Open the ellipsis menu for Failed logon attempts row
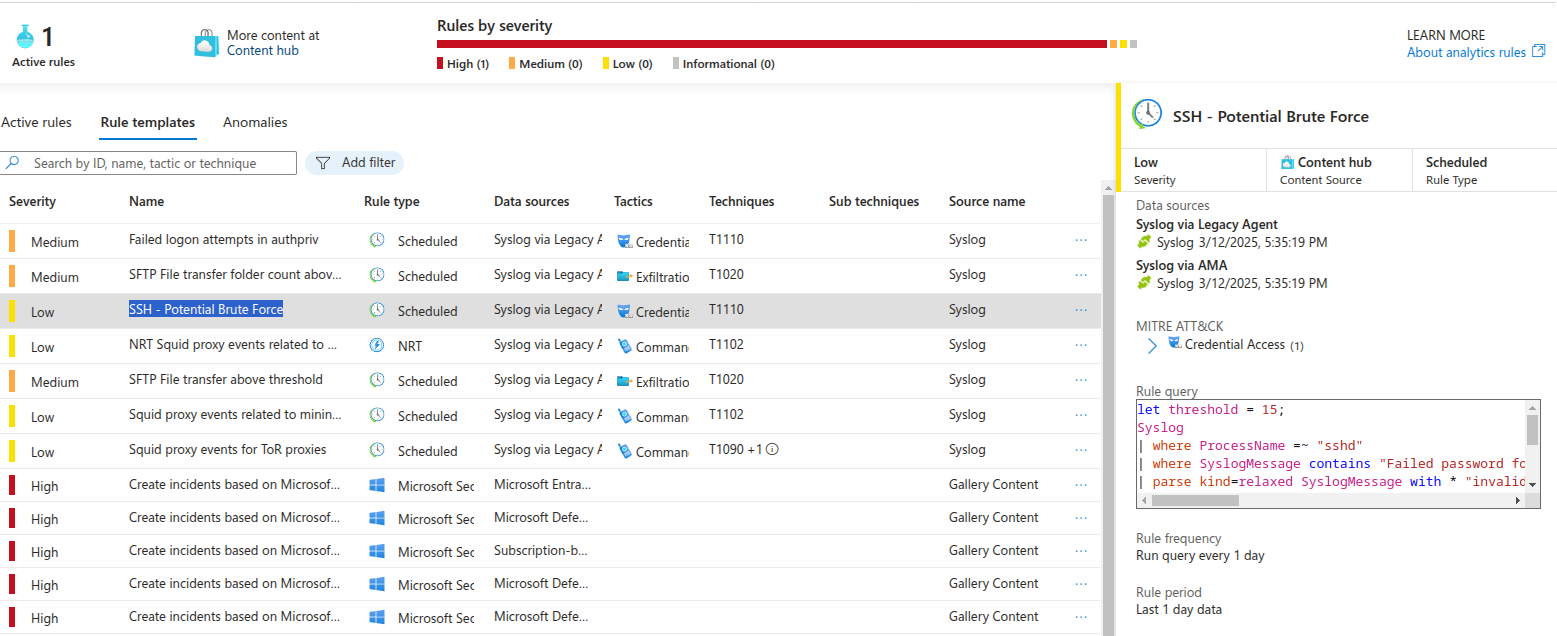 pos(1081,240)
